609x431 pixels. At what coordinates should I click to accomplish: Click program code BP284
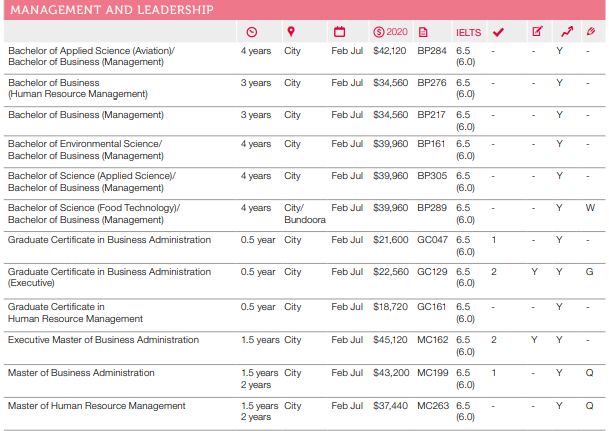(431, 50)
